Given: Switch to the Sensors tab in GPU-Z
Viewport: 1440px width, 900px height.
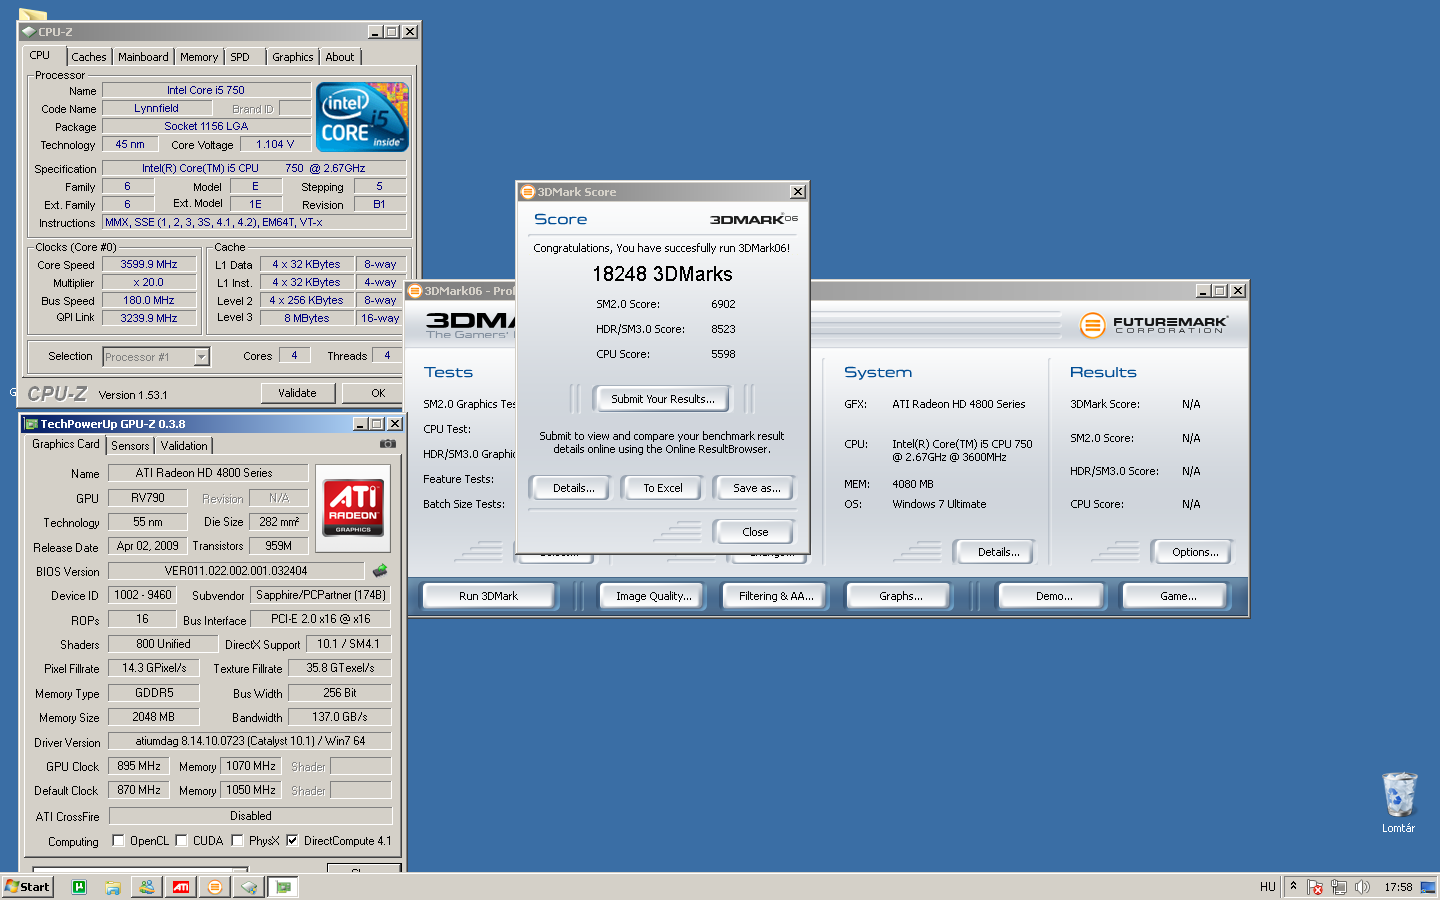Looking at the screenshot, I should coord(130,446).
